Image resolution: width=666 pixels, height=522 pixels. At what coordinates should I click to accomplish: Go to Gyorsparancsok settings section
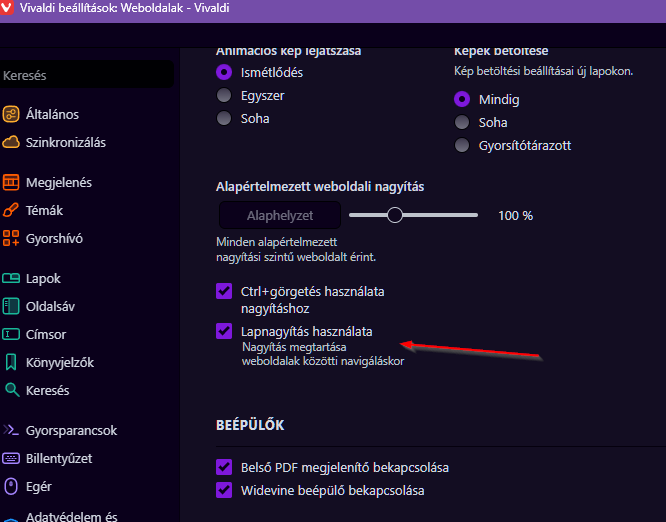click(x=71, y=430)
